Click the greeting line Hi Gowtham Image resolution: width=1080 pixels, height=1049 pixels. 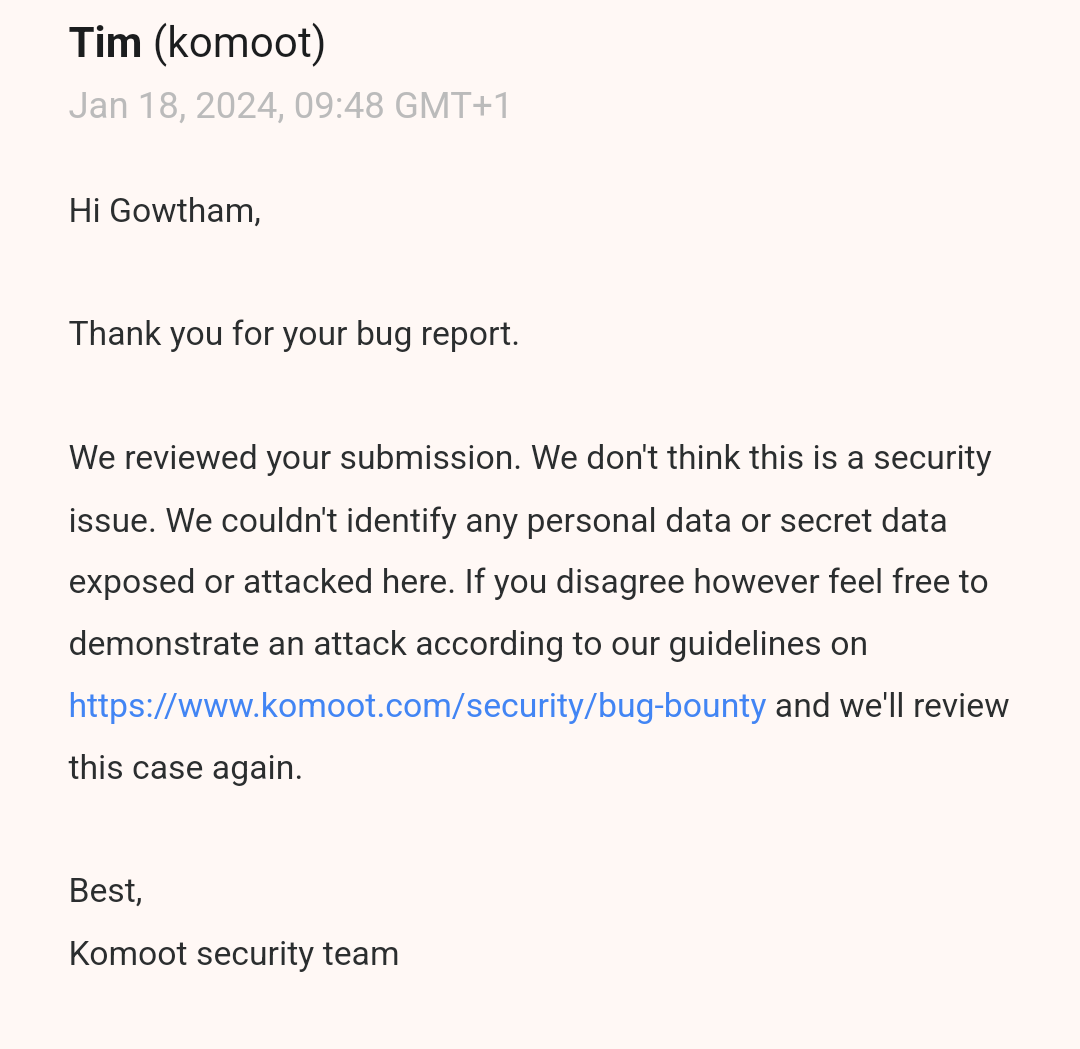(x=165, y=211)
